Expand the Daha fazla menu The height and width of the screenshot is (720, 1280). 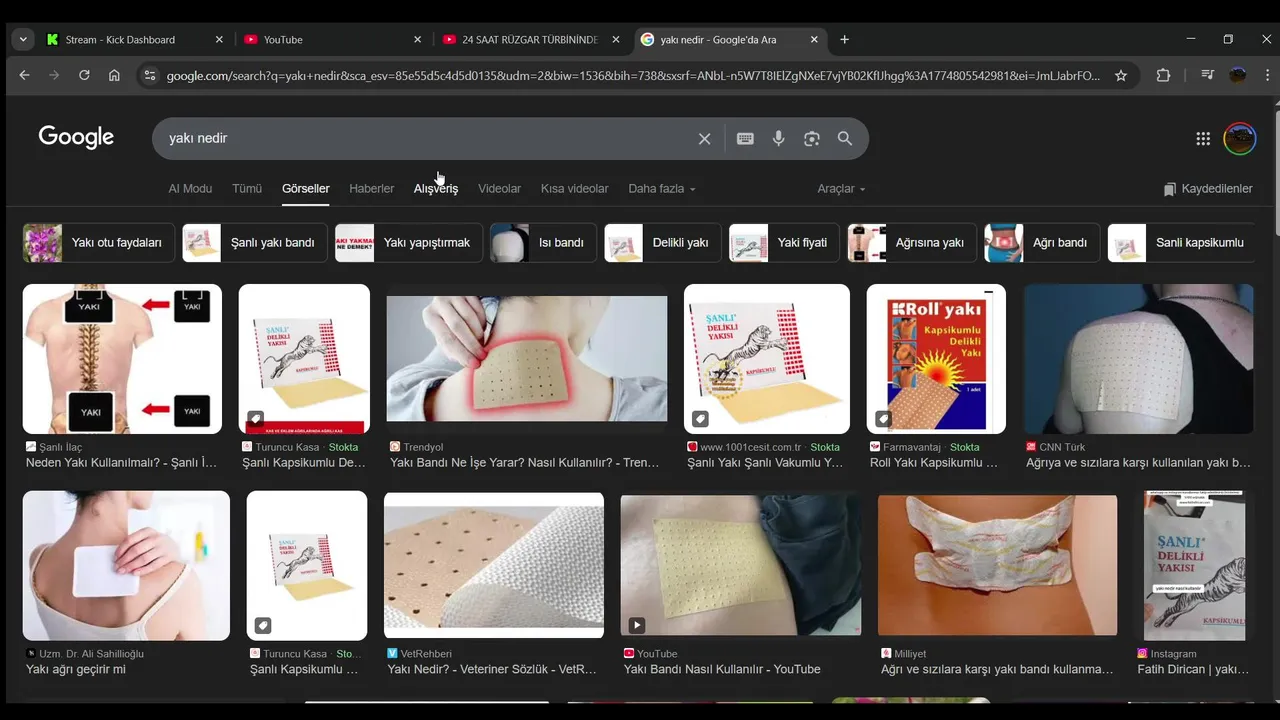[661, 188]
